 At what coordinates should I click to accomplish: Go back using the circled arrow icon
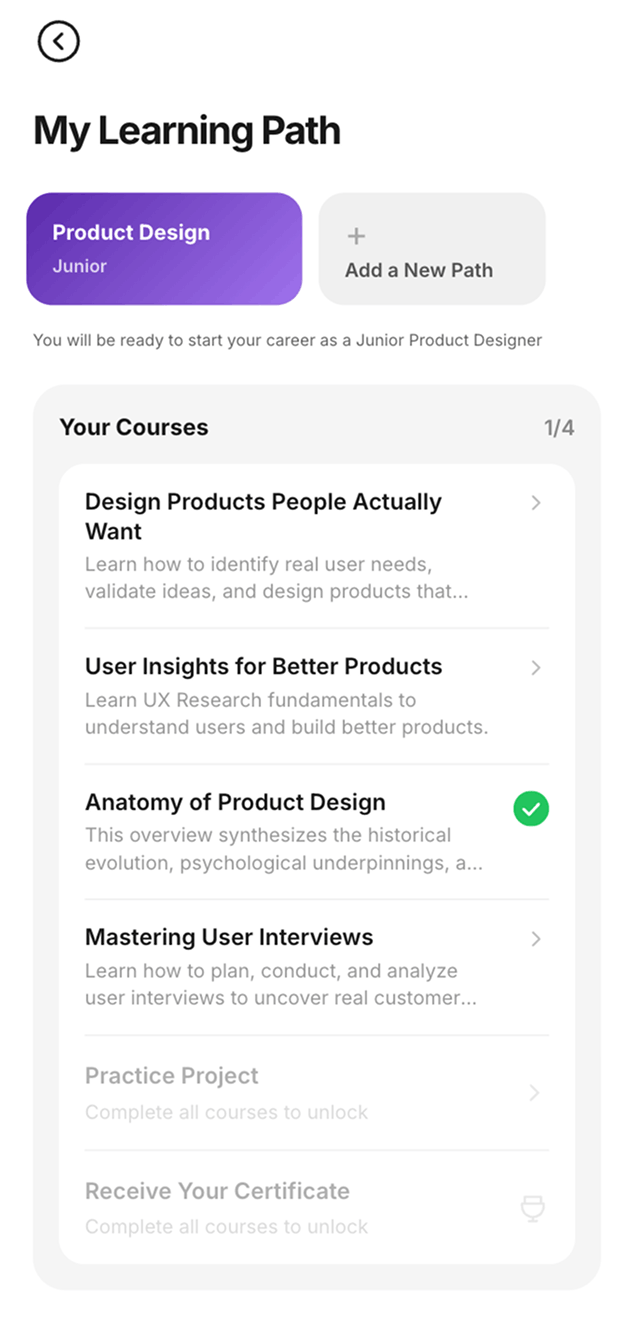pyautogui.click(x=58, y=41)
